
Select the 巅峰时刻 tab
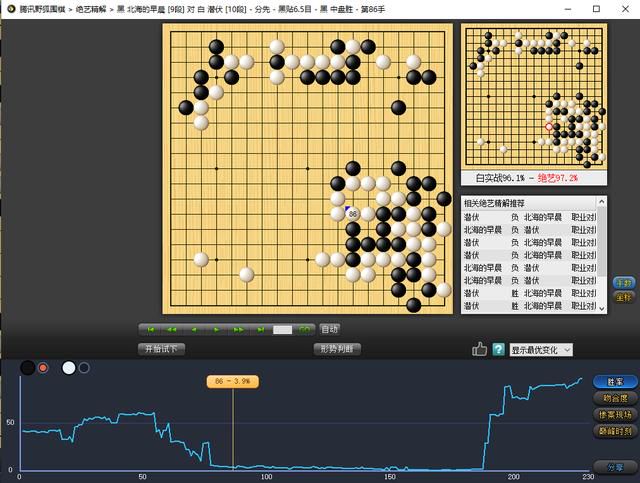tap(615, 431)
